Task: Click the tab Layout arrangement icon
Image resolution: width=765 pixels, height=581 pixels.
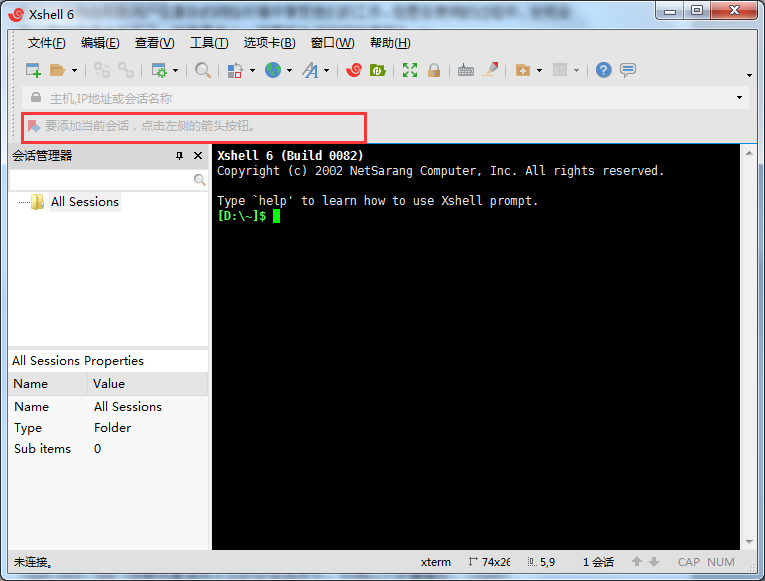Action: tap(560, 70)
